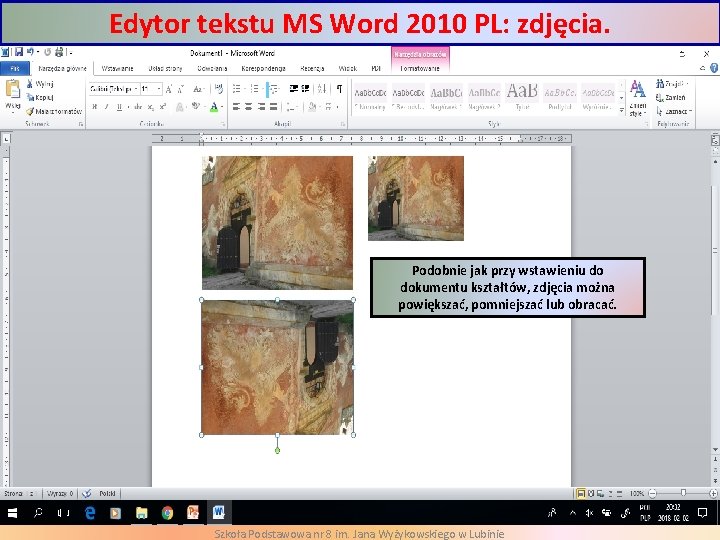
Task: Open Chrome from the taskbar
Action: click(167, 513)
